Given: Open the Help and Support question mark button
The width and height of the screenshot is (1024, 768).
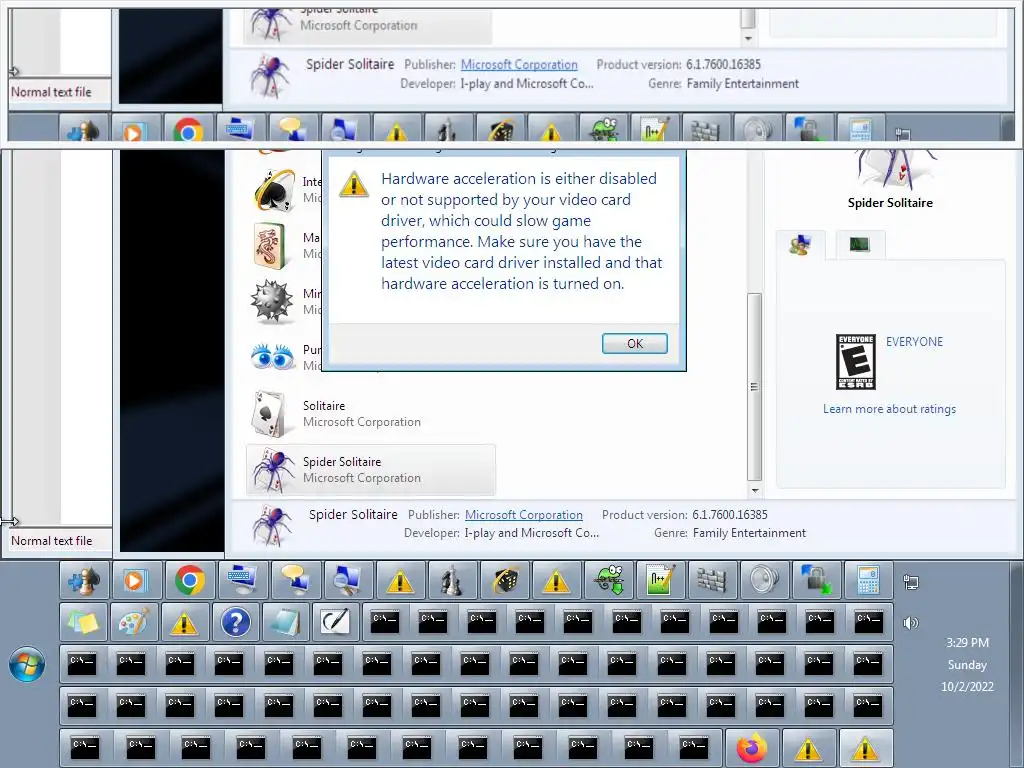Looking at the screenshot, I should pyautogui.click(x=236, y=622).
